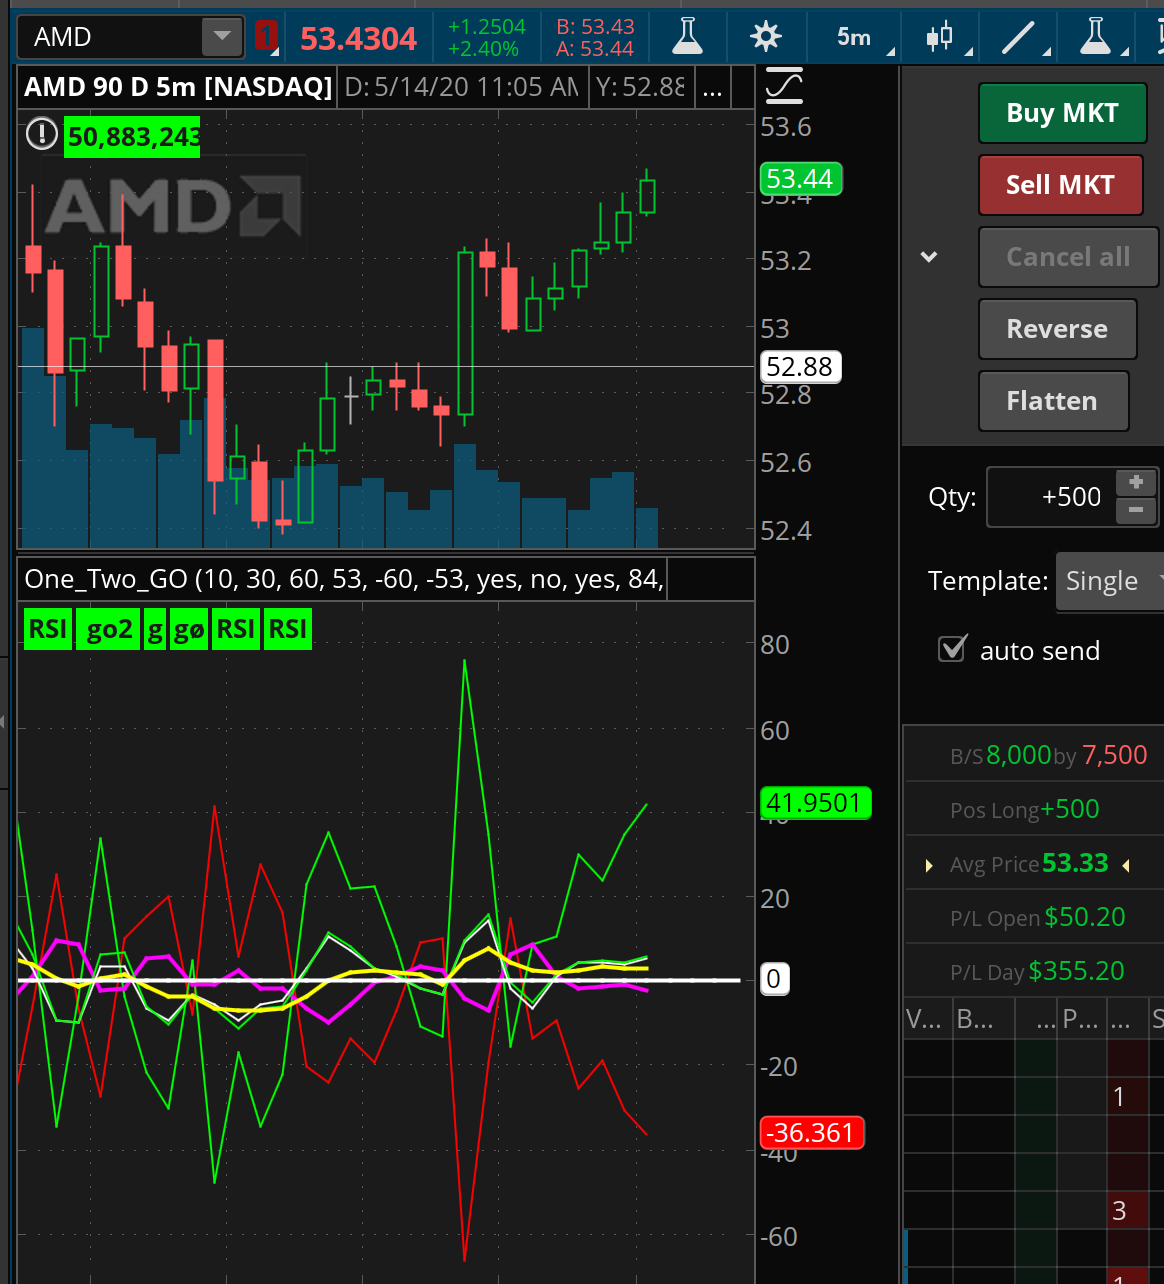The image size is (1164, 1284).
Task: Click the volume 50,883,243 label
Action: coord(133,136)
